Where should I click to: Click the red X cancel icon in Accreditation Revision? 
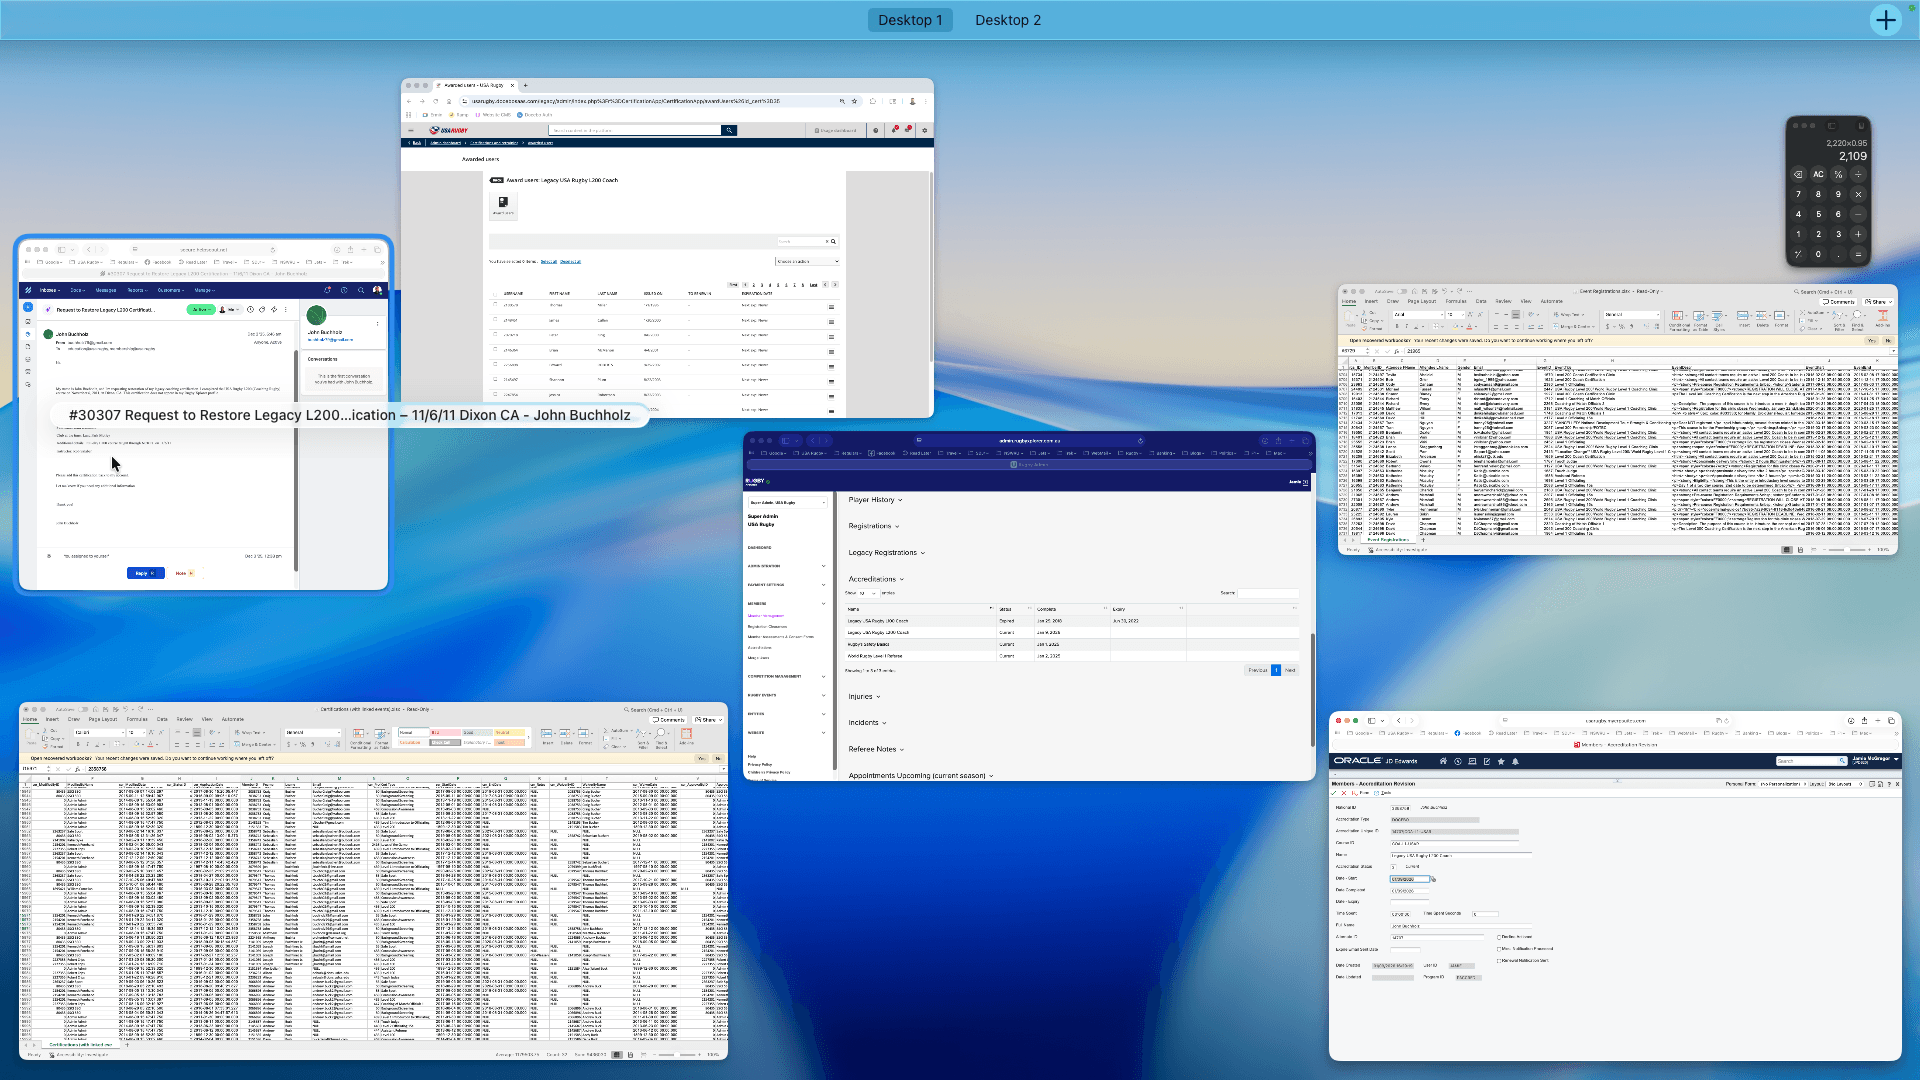tap(1344, 793)
